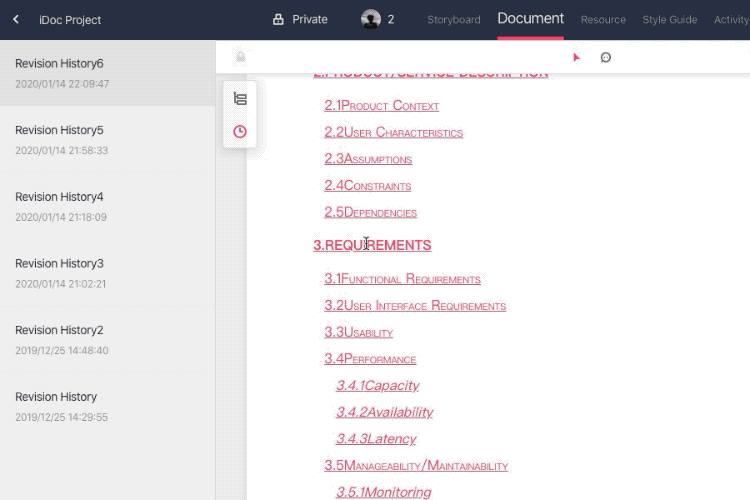This screenshot has height=500, width=750.
Task: Open 3.4.1 Capacity link
Action: (x=378, y=386)
